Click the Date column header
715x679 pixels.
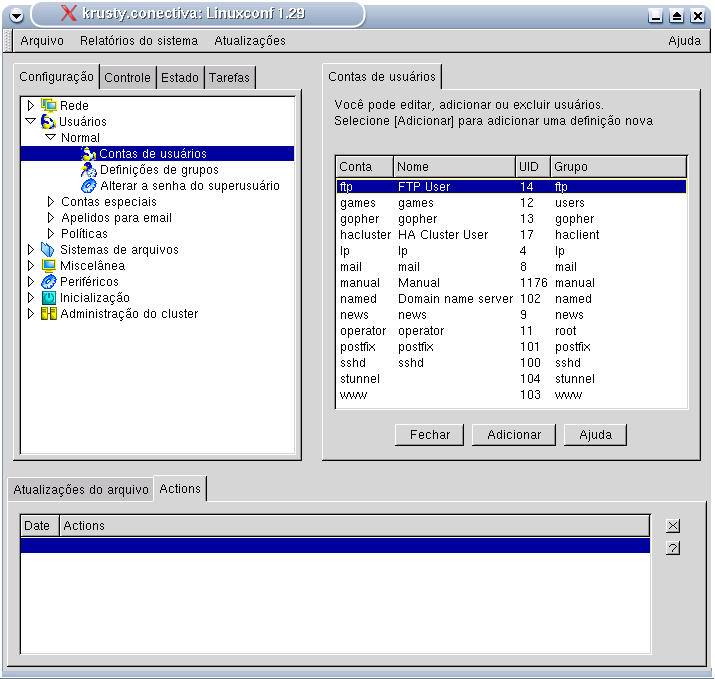pyautogui.click(x=40, y=526)
